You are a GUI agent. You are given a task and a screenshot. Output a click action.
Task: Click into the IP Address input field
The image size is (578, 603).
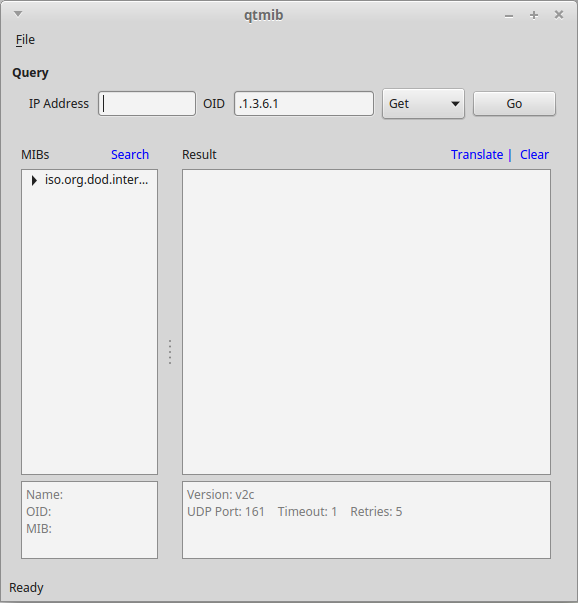(147, 103)
